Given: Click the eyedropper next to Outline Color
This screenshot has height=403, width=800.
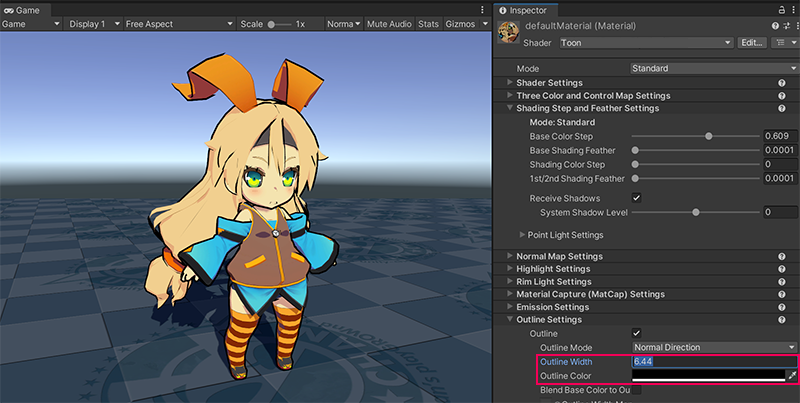Looking at the screenshot, I should coord(792,375).
